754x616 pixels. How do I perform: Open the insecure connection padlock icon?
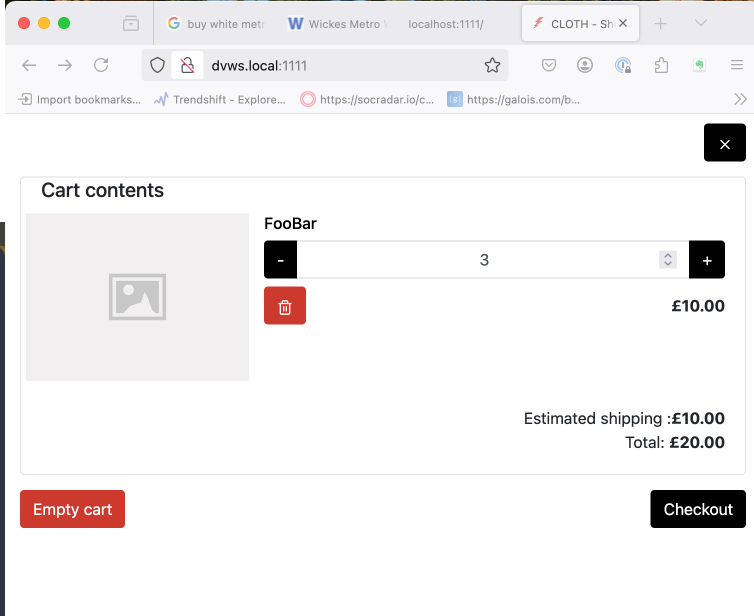(x=186, y=65)
